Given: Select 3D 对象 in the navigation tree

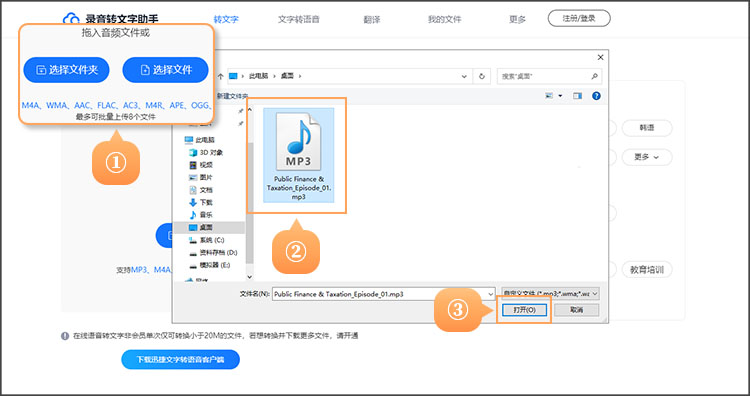Looking at the screenshot, I should click(x=206, y=153).
